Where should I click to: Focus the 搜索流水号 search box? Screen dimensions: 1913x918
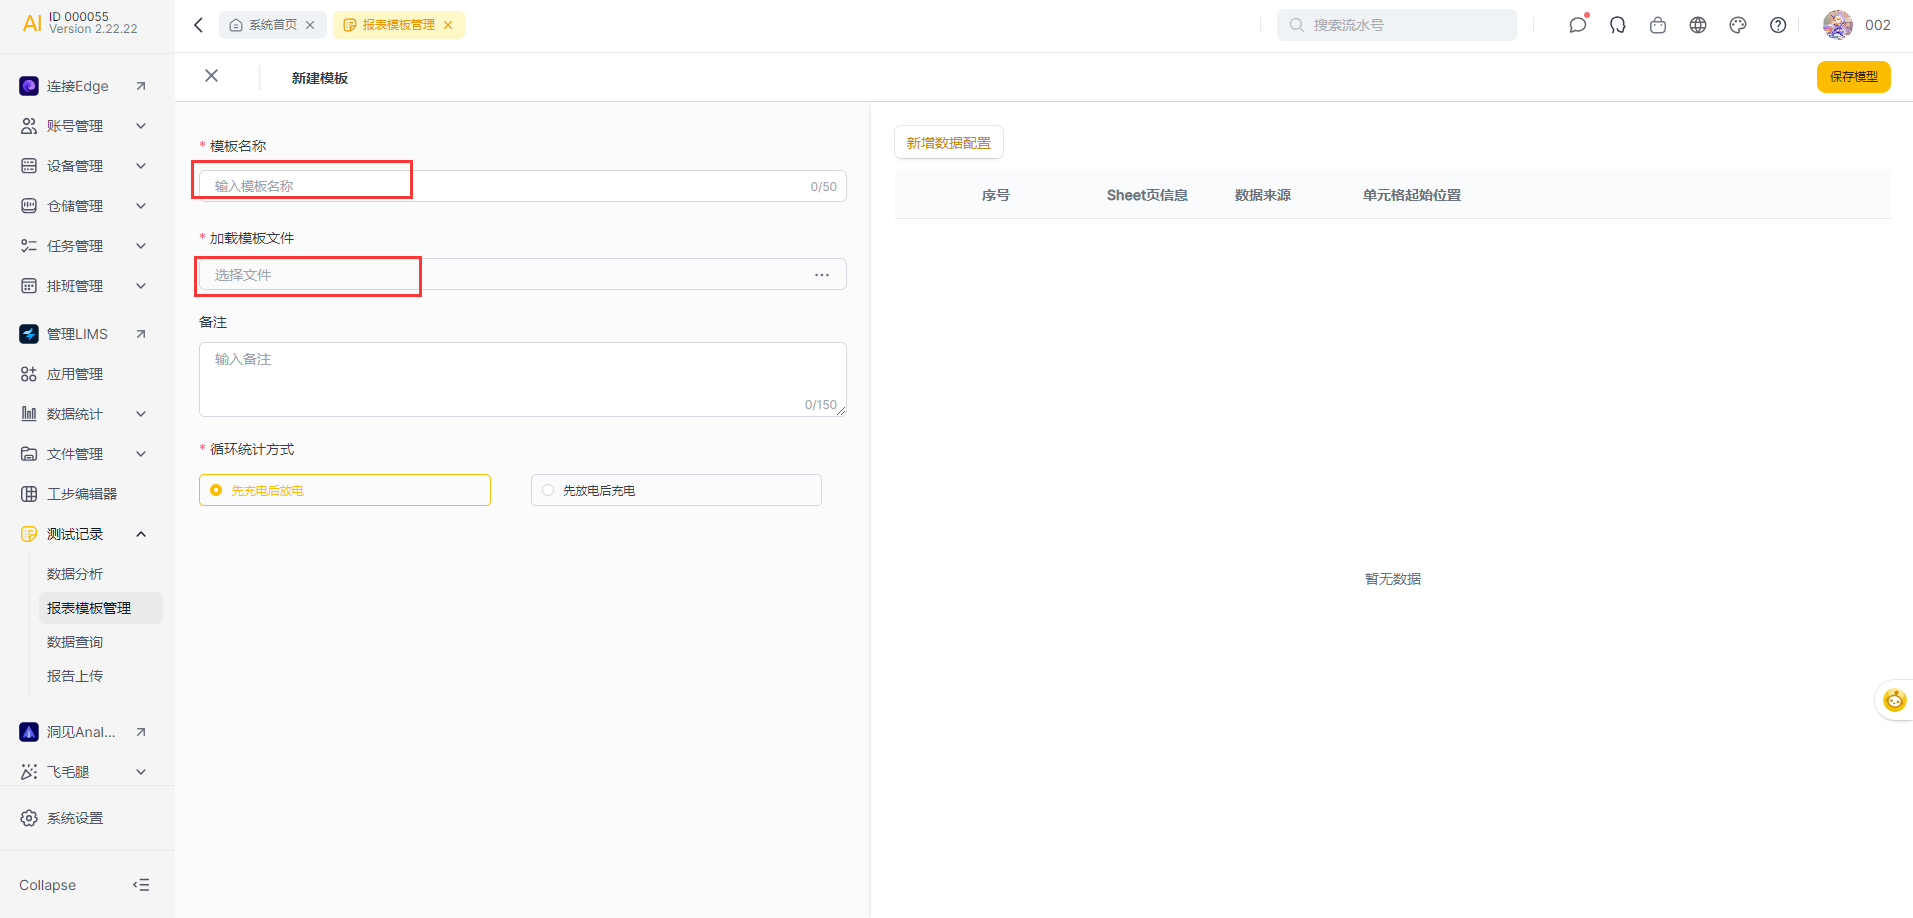1396,25
